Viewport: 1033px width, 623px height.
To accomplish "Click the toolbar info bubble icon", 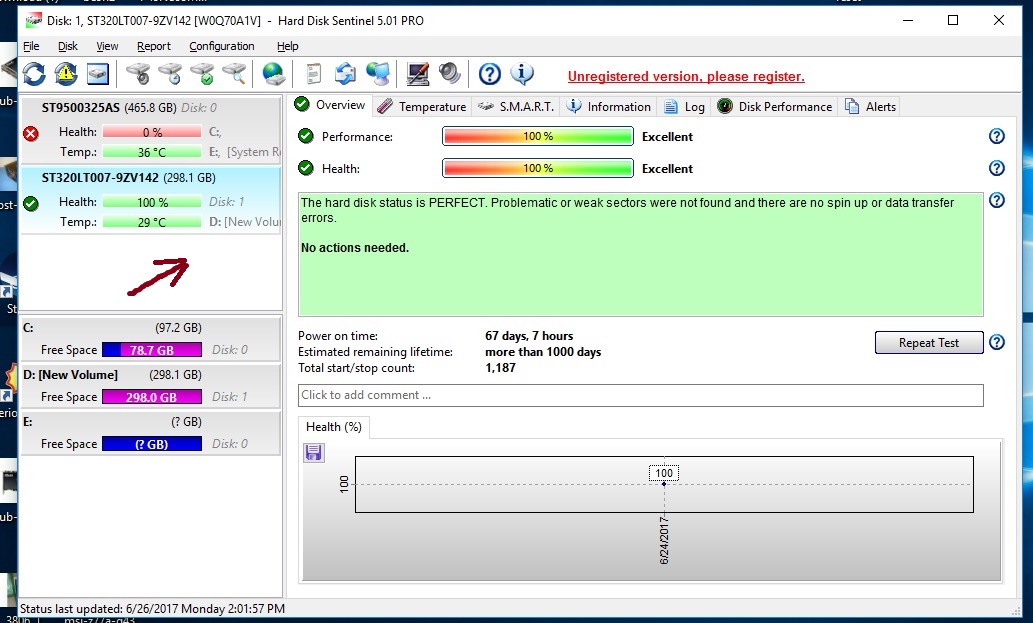I will click(521, 74).
